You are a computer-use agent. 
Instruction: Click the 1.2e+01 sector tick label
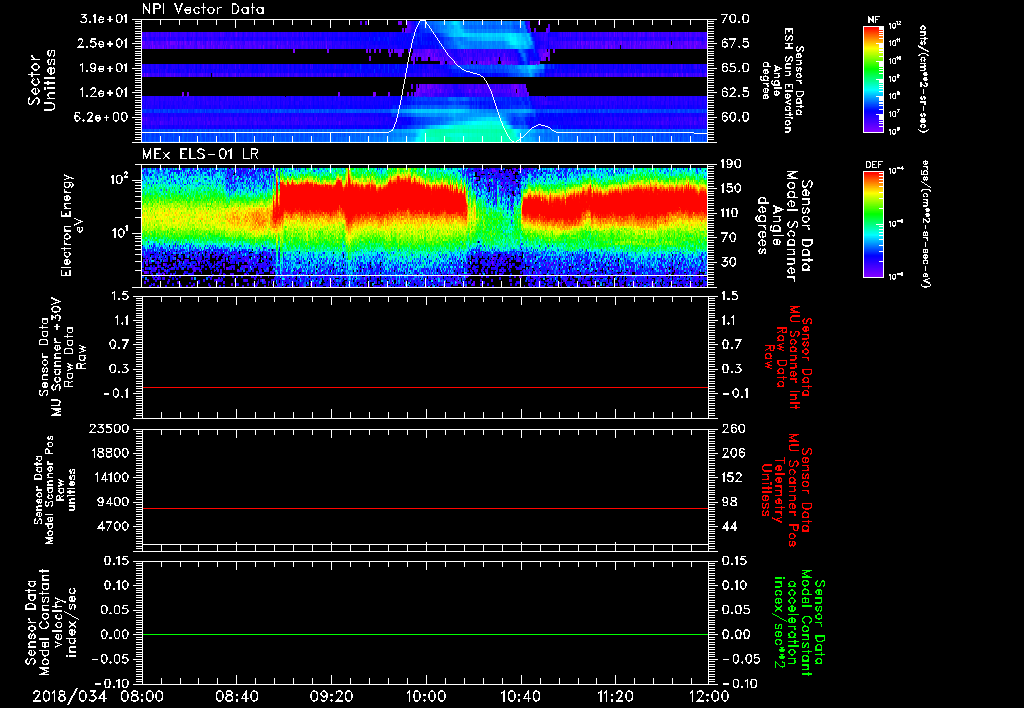[103, 93]
